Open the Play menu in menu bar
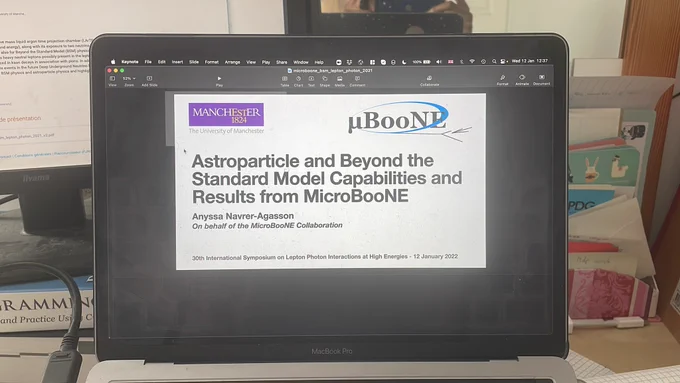 [x=266, y=62]
